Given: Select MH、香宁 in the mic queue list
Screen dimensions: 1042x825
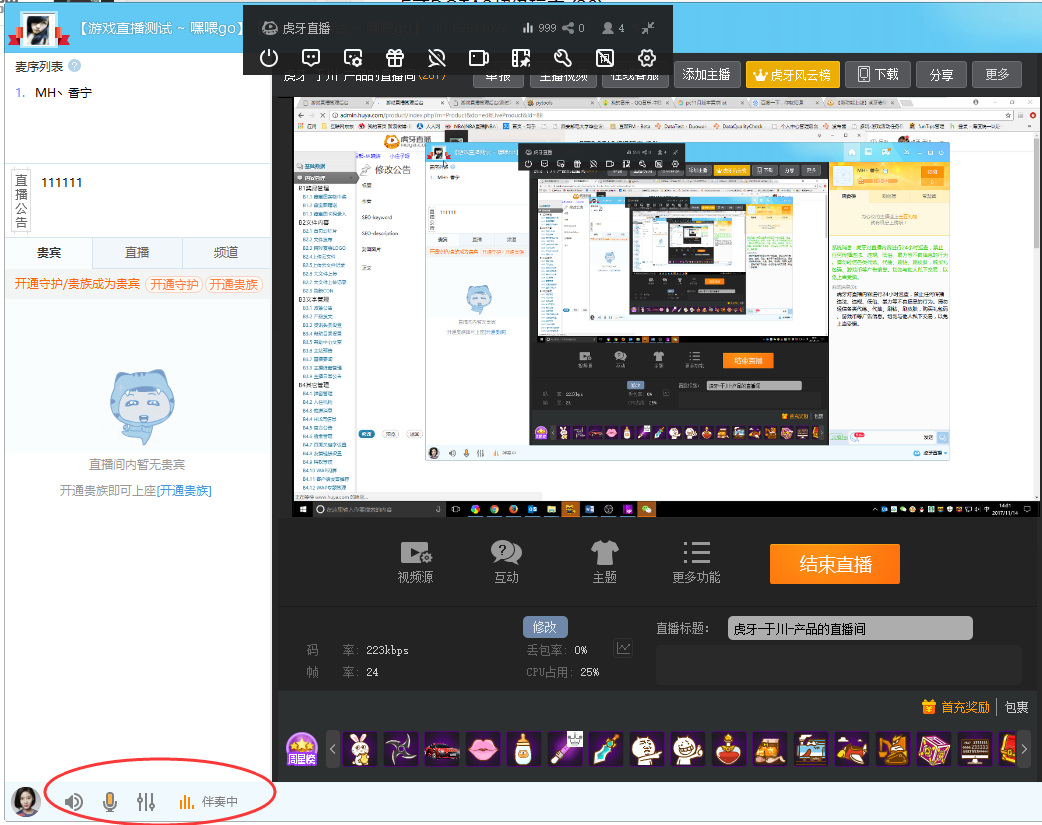Looking at the screenshot, I should pyautogui.click(x=63, y=93).
